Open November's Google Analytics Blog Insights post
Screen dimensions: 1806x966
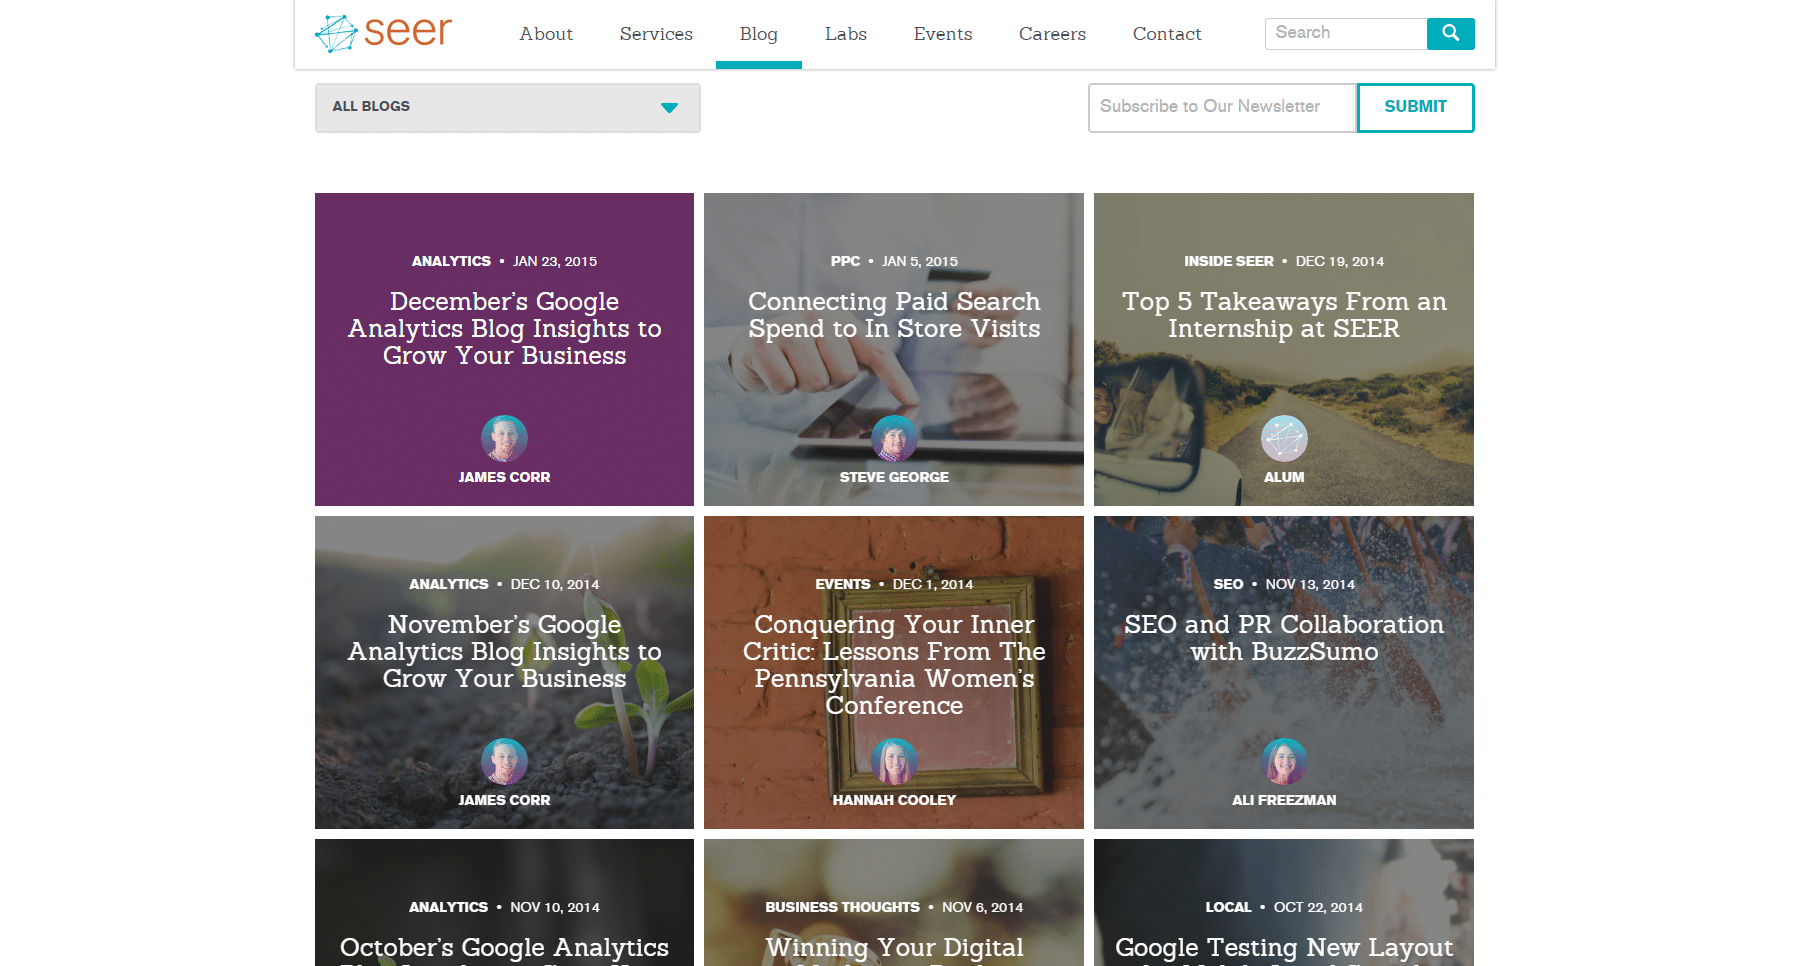[x=504, y=651]
